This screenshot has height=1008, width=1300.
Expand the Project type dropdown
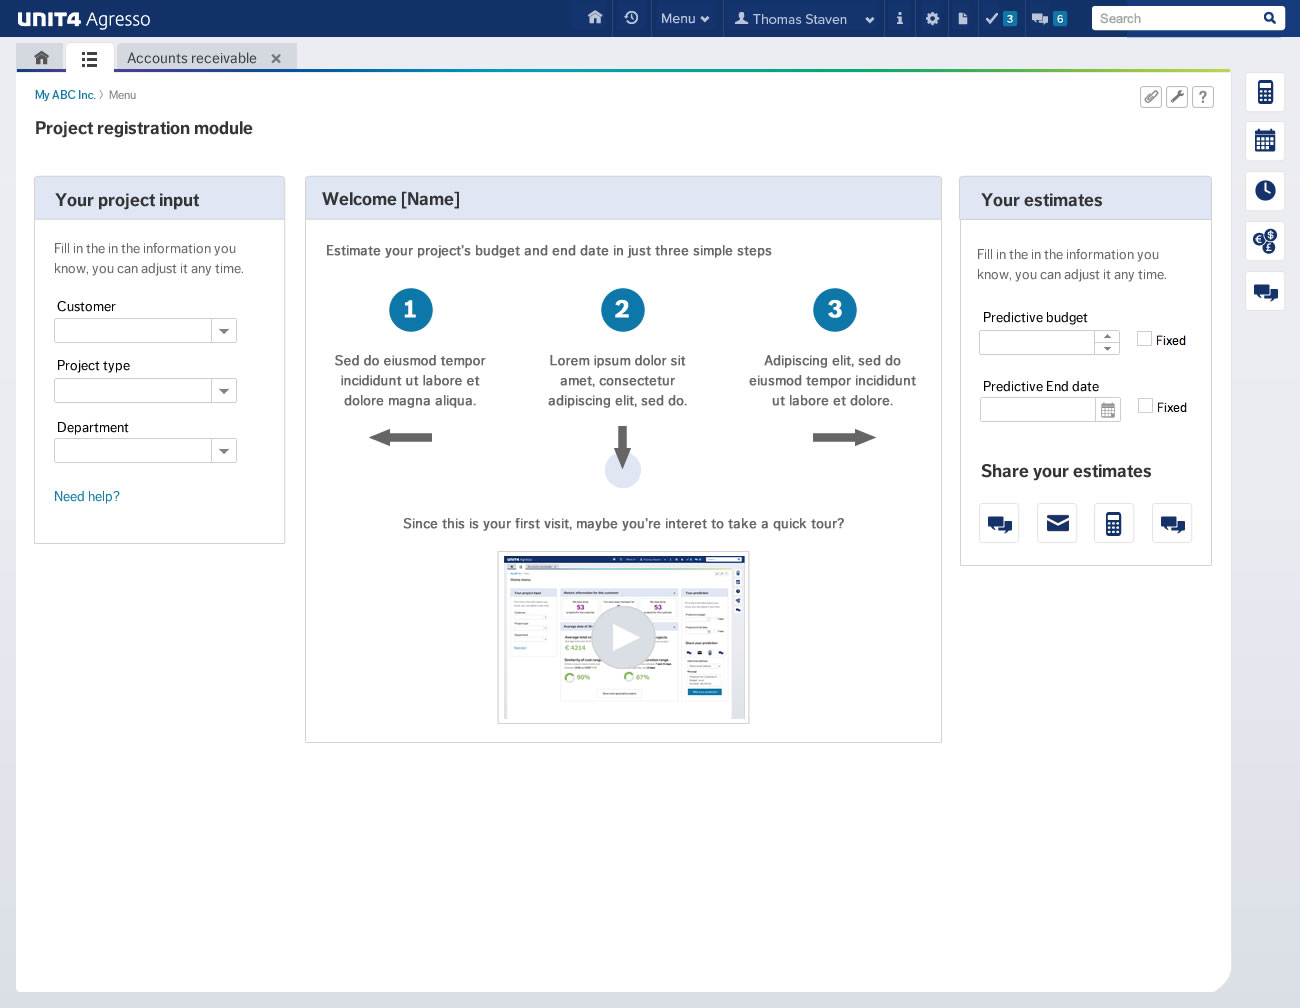tap(224, 391)
